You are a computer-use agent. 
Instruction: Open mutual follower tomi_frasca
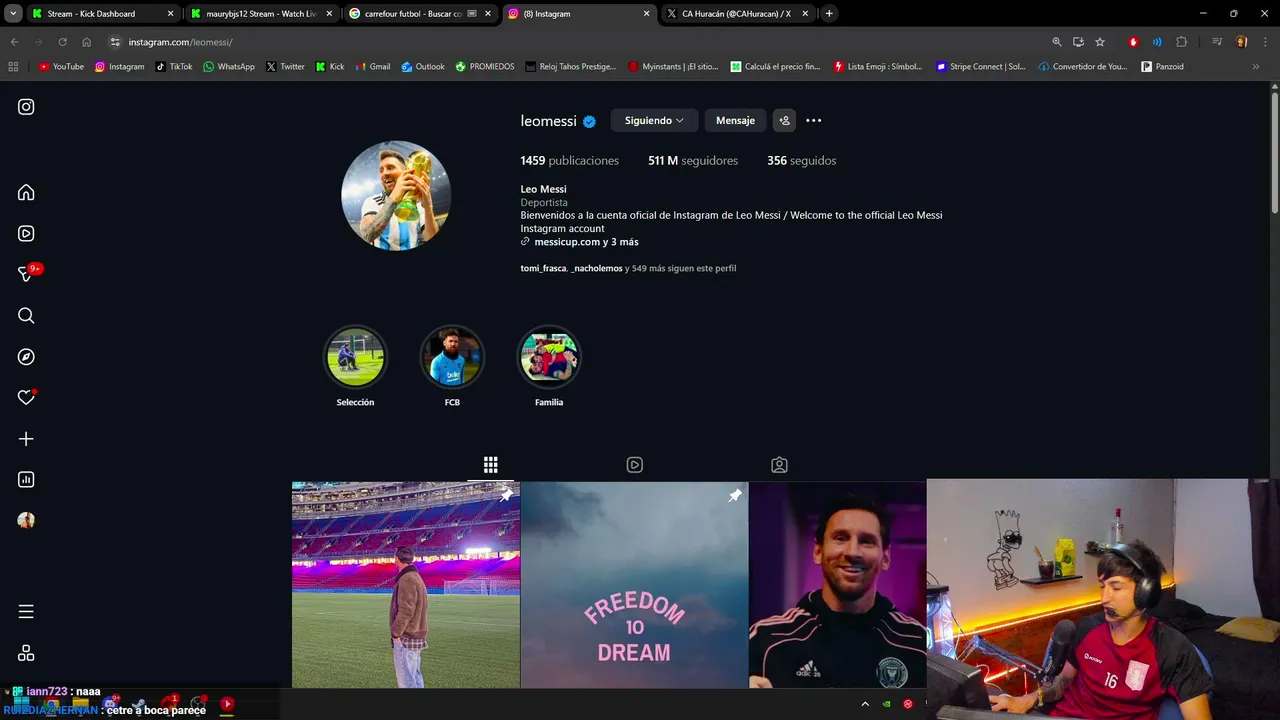(x=543, y=268)
